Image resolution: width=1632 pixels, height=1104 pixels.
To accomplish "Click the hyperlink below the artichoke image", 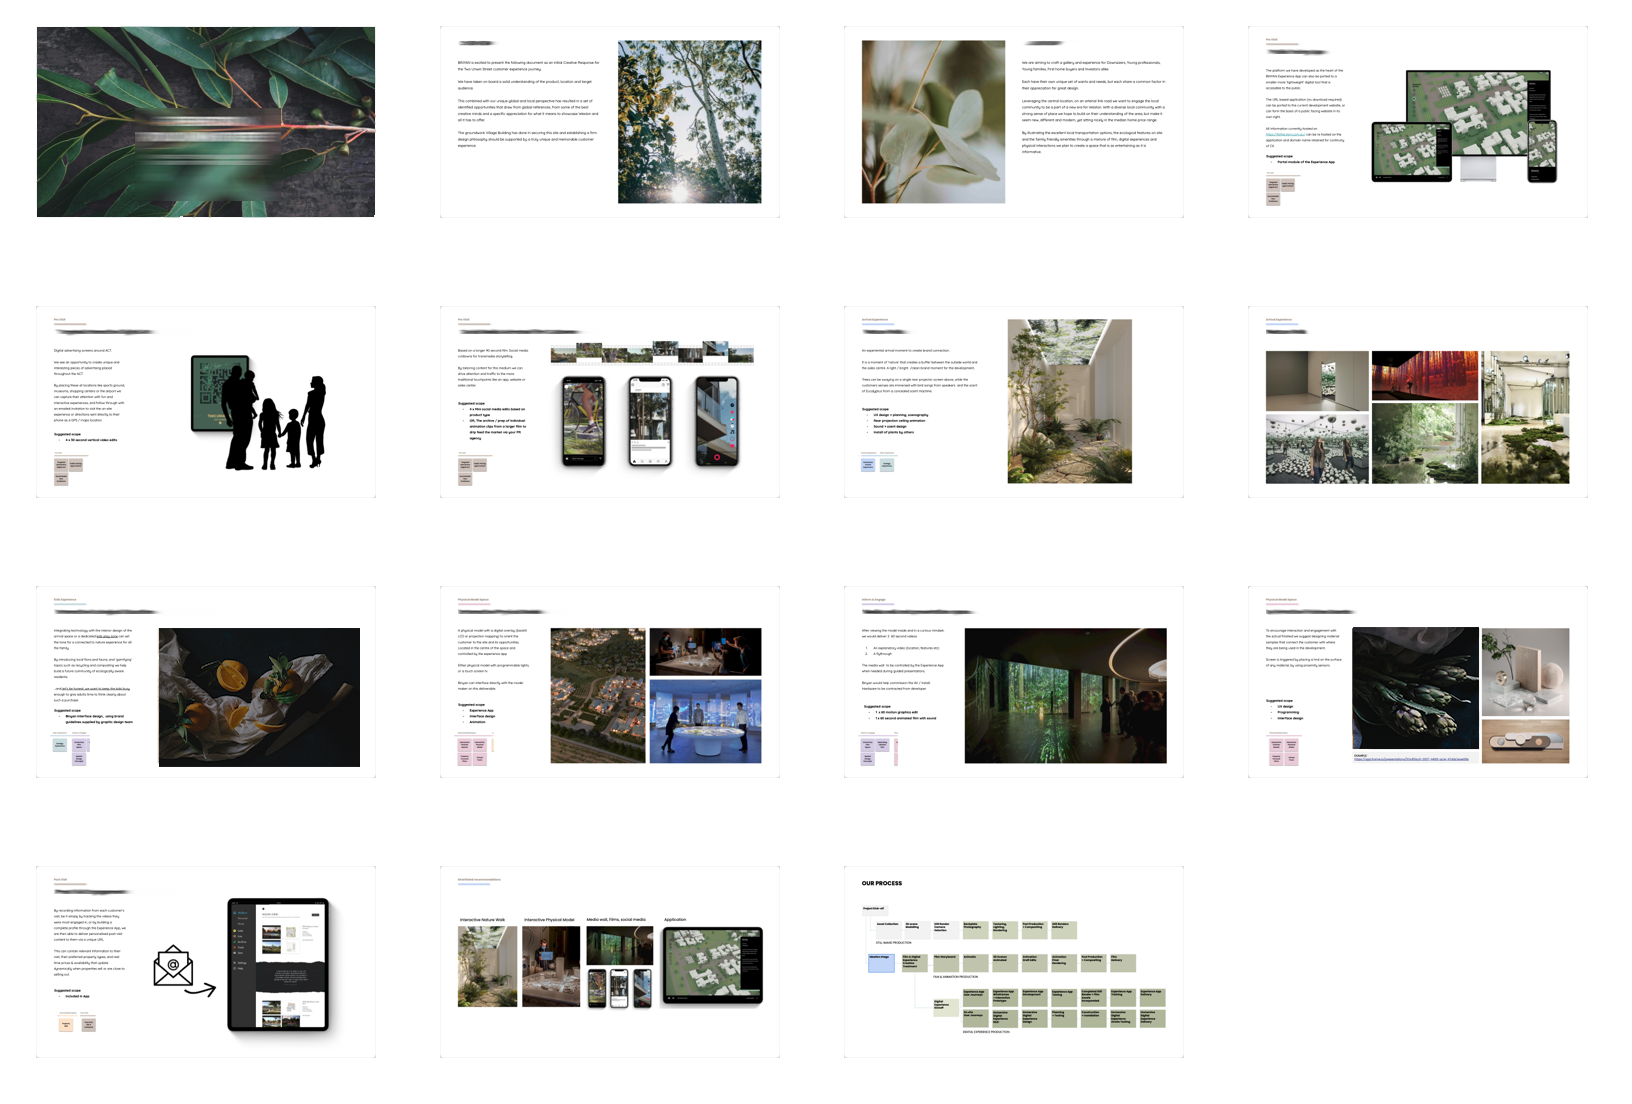I will (x=1411, y=759).
